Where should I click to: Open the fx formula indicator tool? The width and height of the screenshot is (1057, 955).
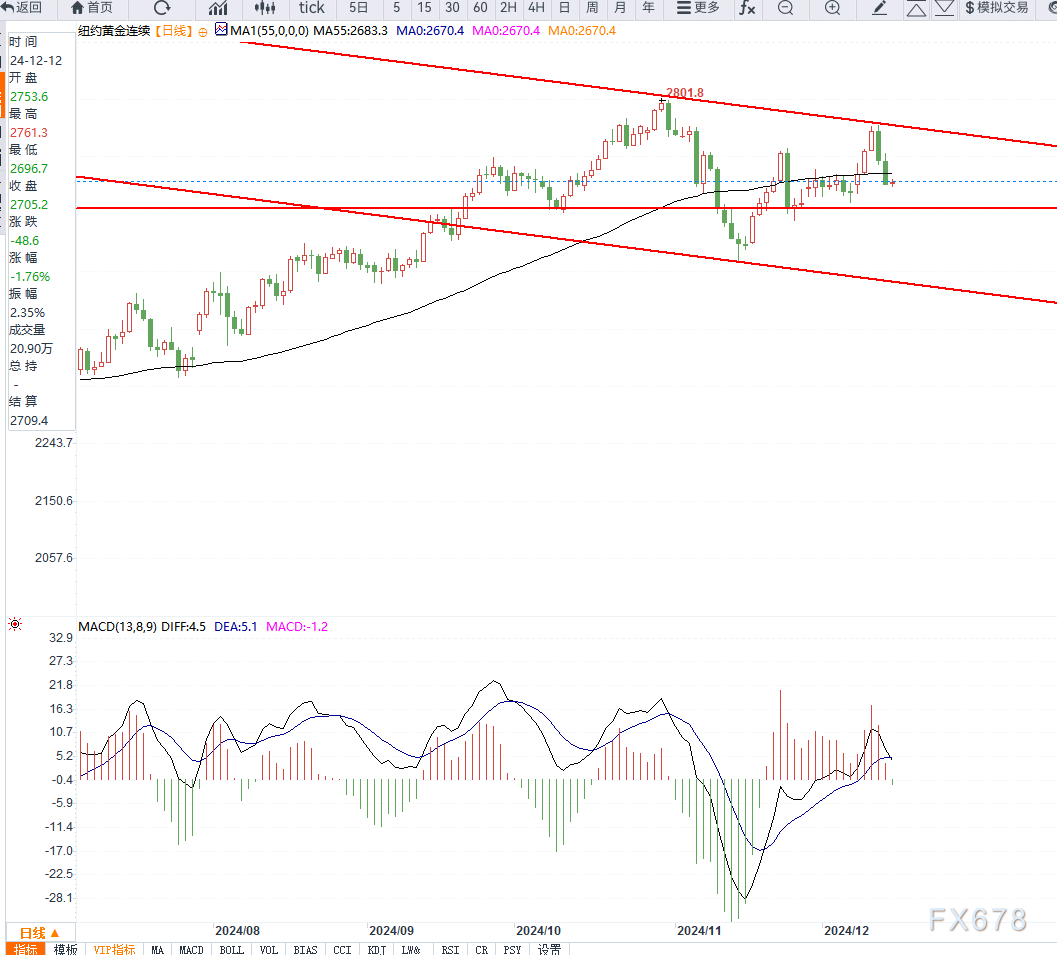click(747, 7)
